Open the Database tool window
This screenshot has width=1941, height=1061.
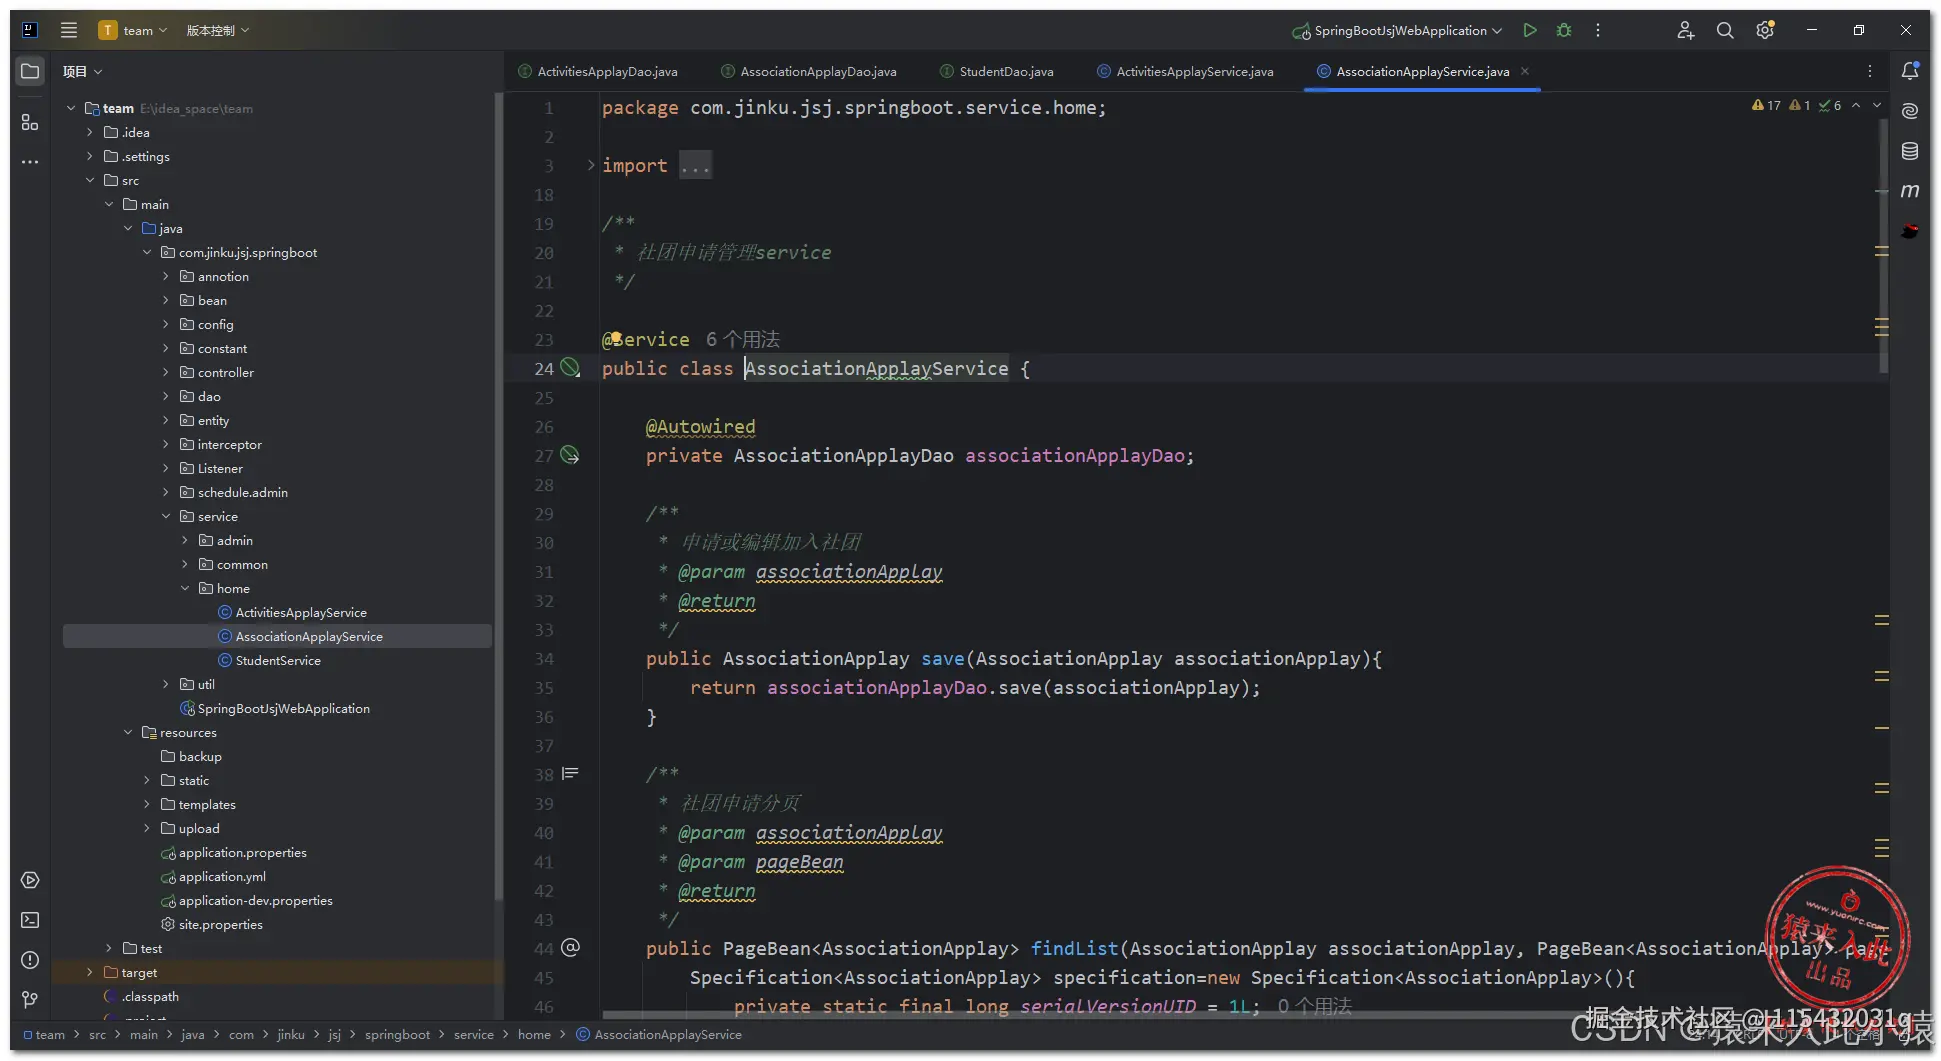pyautogui.click(x=1910, y=151)
